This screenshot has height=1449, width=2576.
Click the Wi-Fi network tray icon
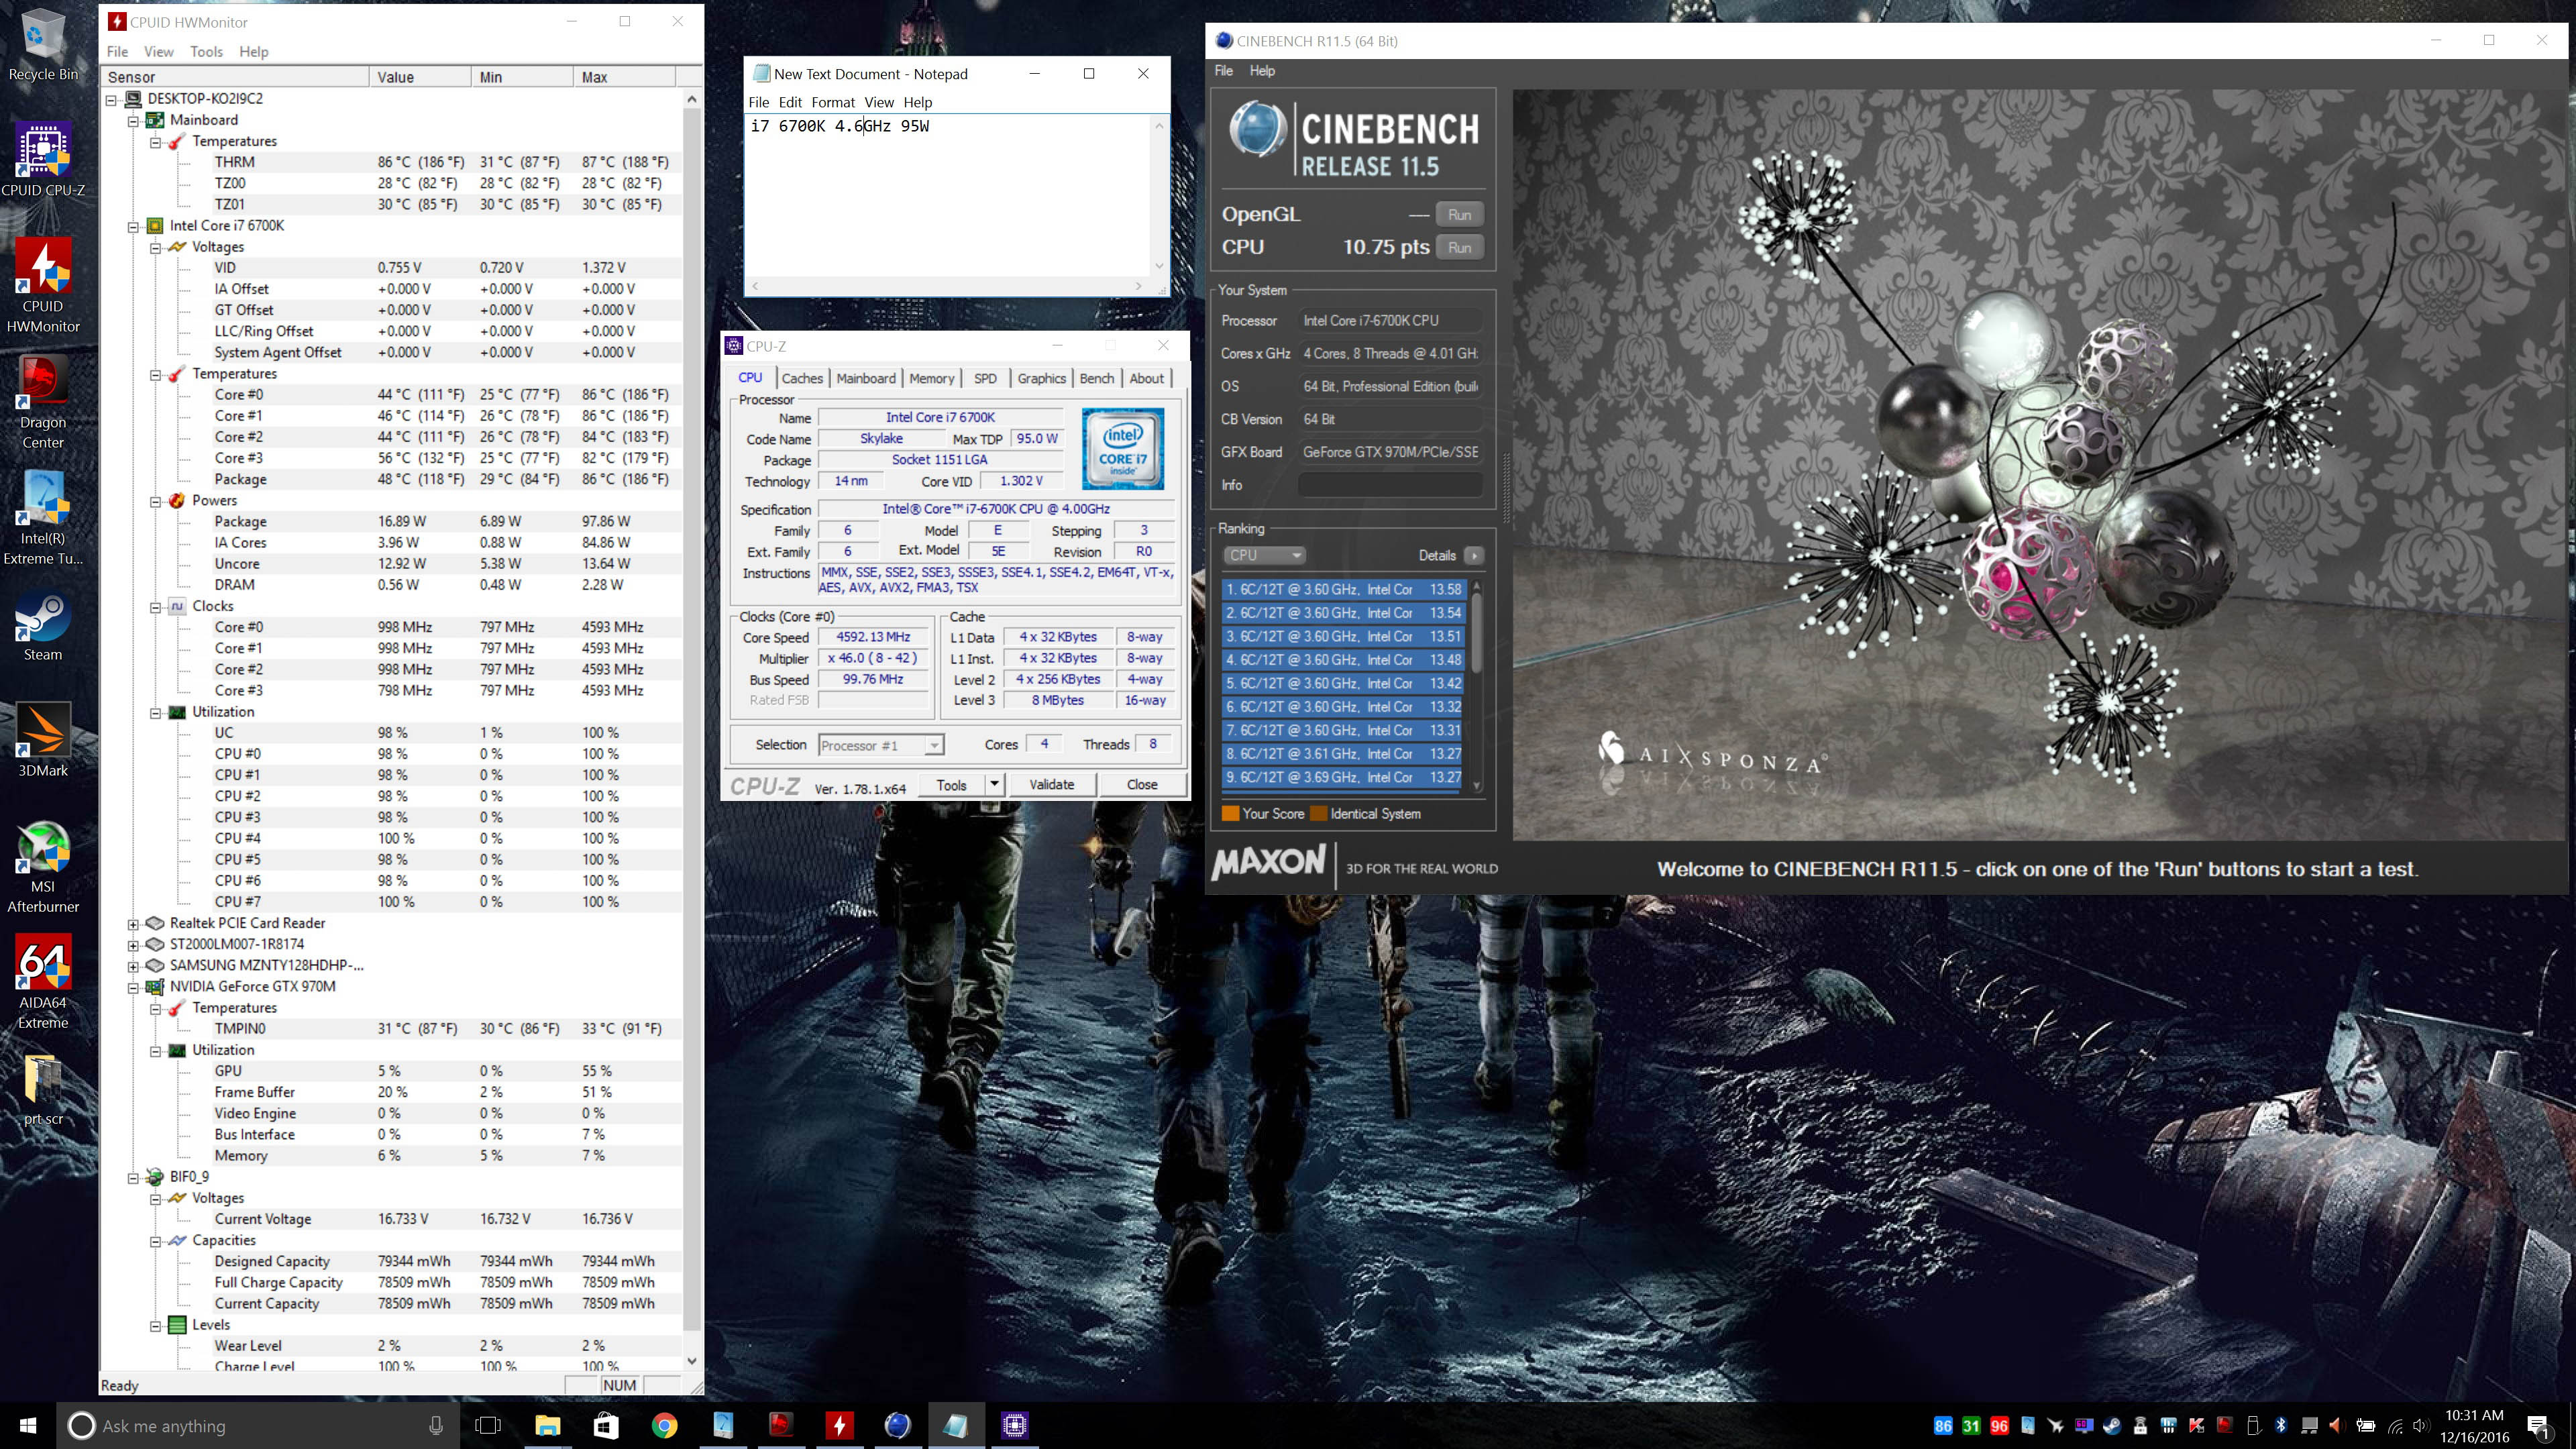(x=2395, y=1426)
